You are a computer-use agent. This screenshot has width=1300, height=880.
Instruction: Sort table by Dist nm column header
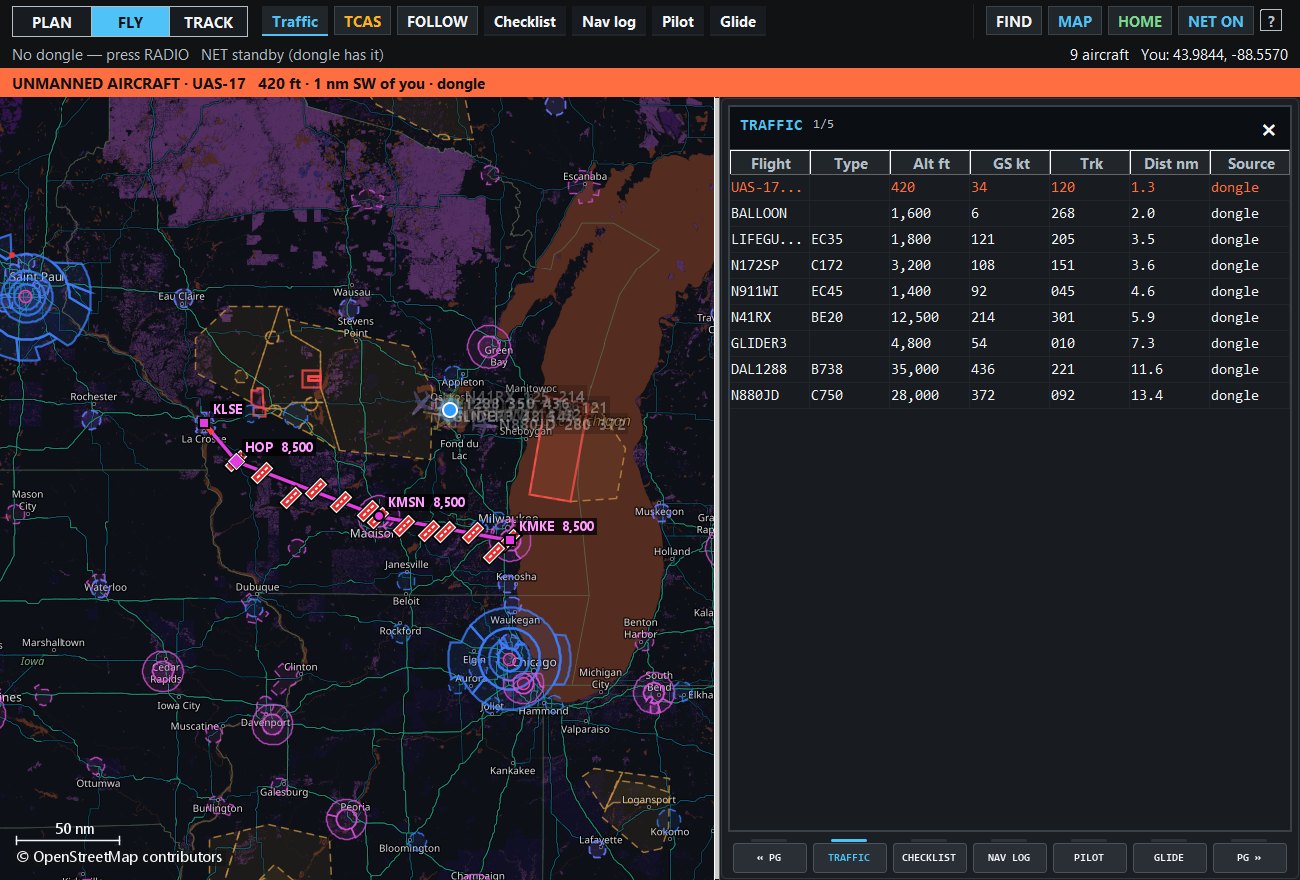[1170, 163]
